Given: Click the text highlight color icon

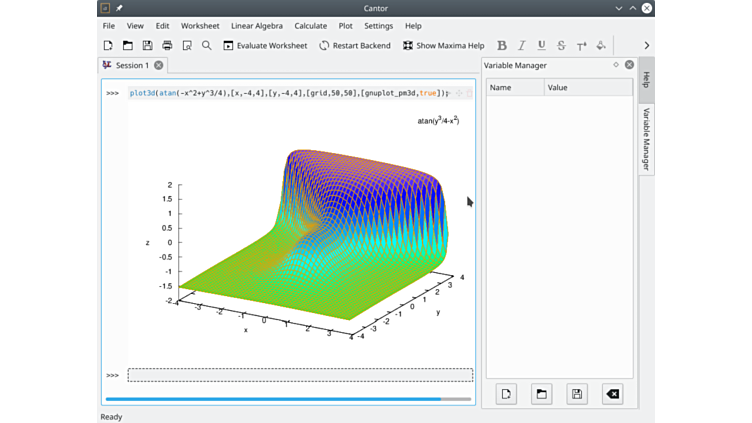Looking at the screenshot, I should click(x=601, y=45).
